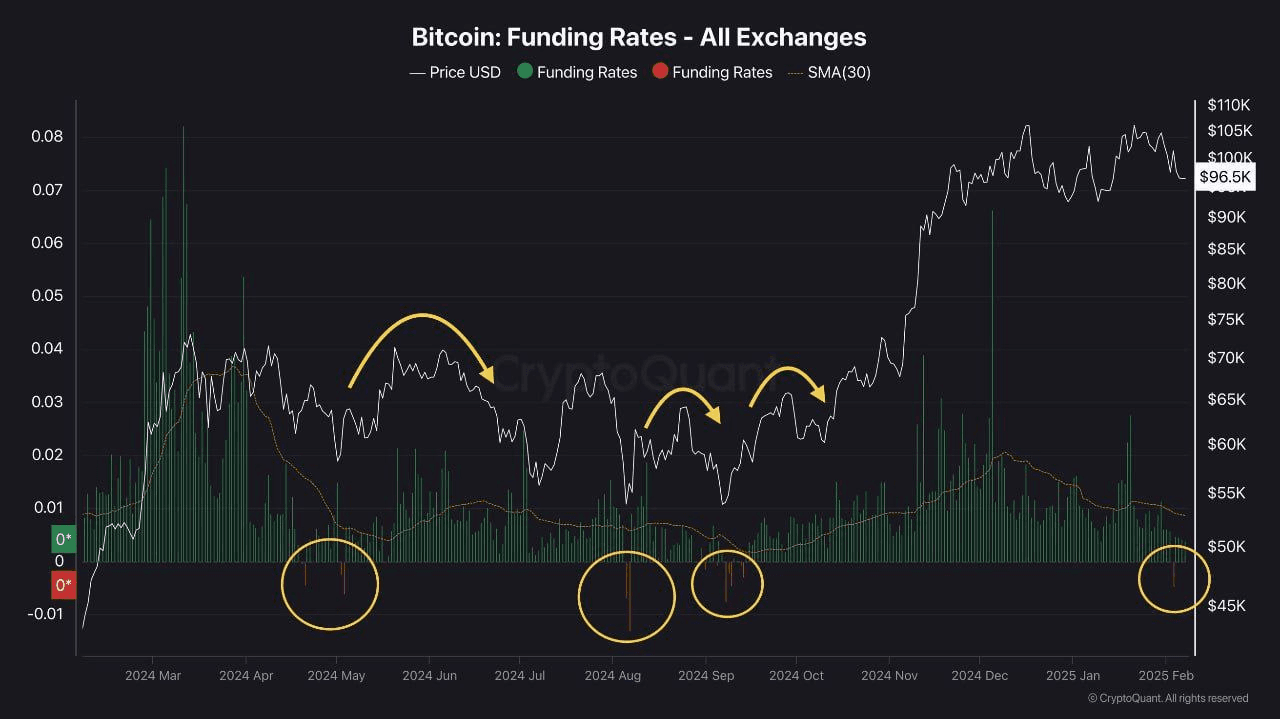
Task: Click the yellow circle near 2024 Sep
Action: pos(727,583)
